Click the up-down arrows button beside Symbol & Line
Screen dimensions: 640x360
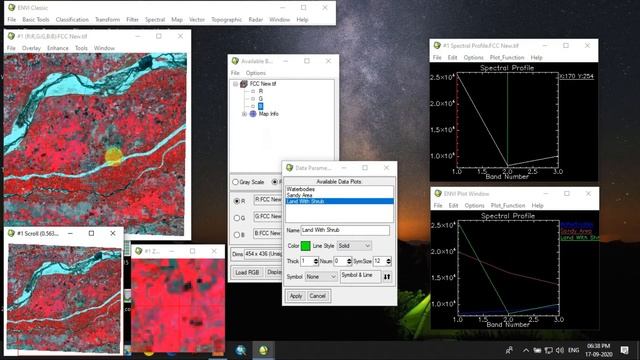click(387, 277)
